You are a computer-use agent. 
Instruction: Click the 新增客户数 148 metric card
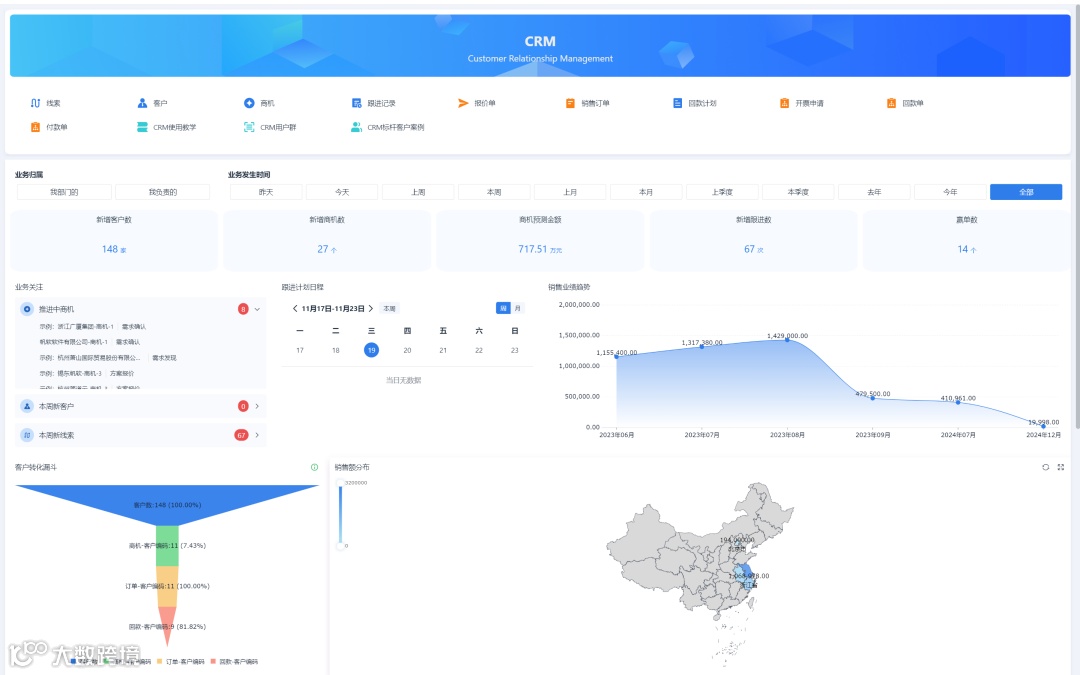coord(114,240)
